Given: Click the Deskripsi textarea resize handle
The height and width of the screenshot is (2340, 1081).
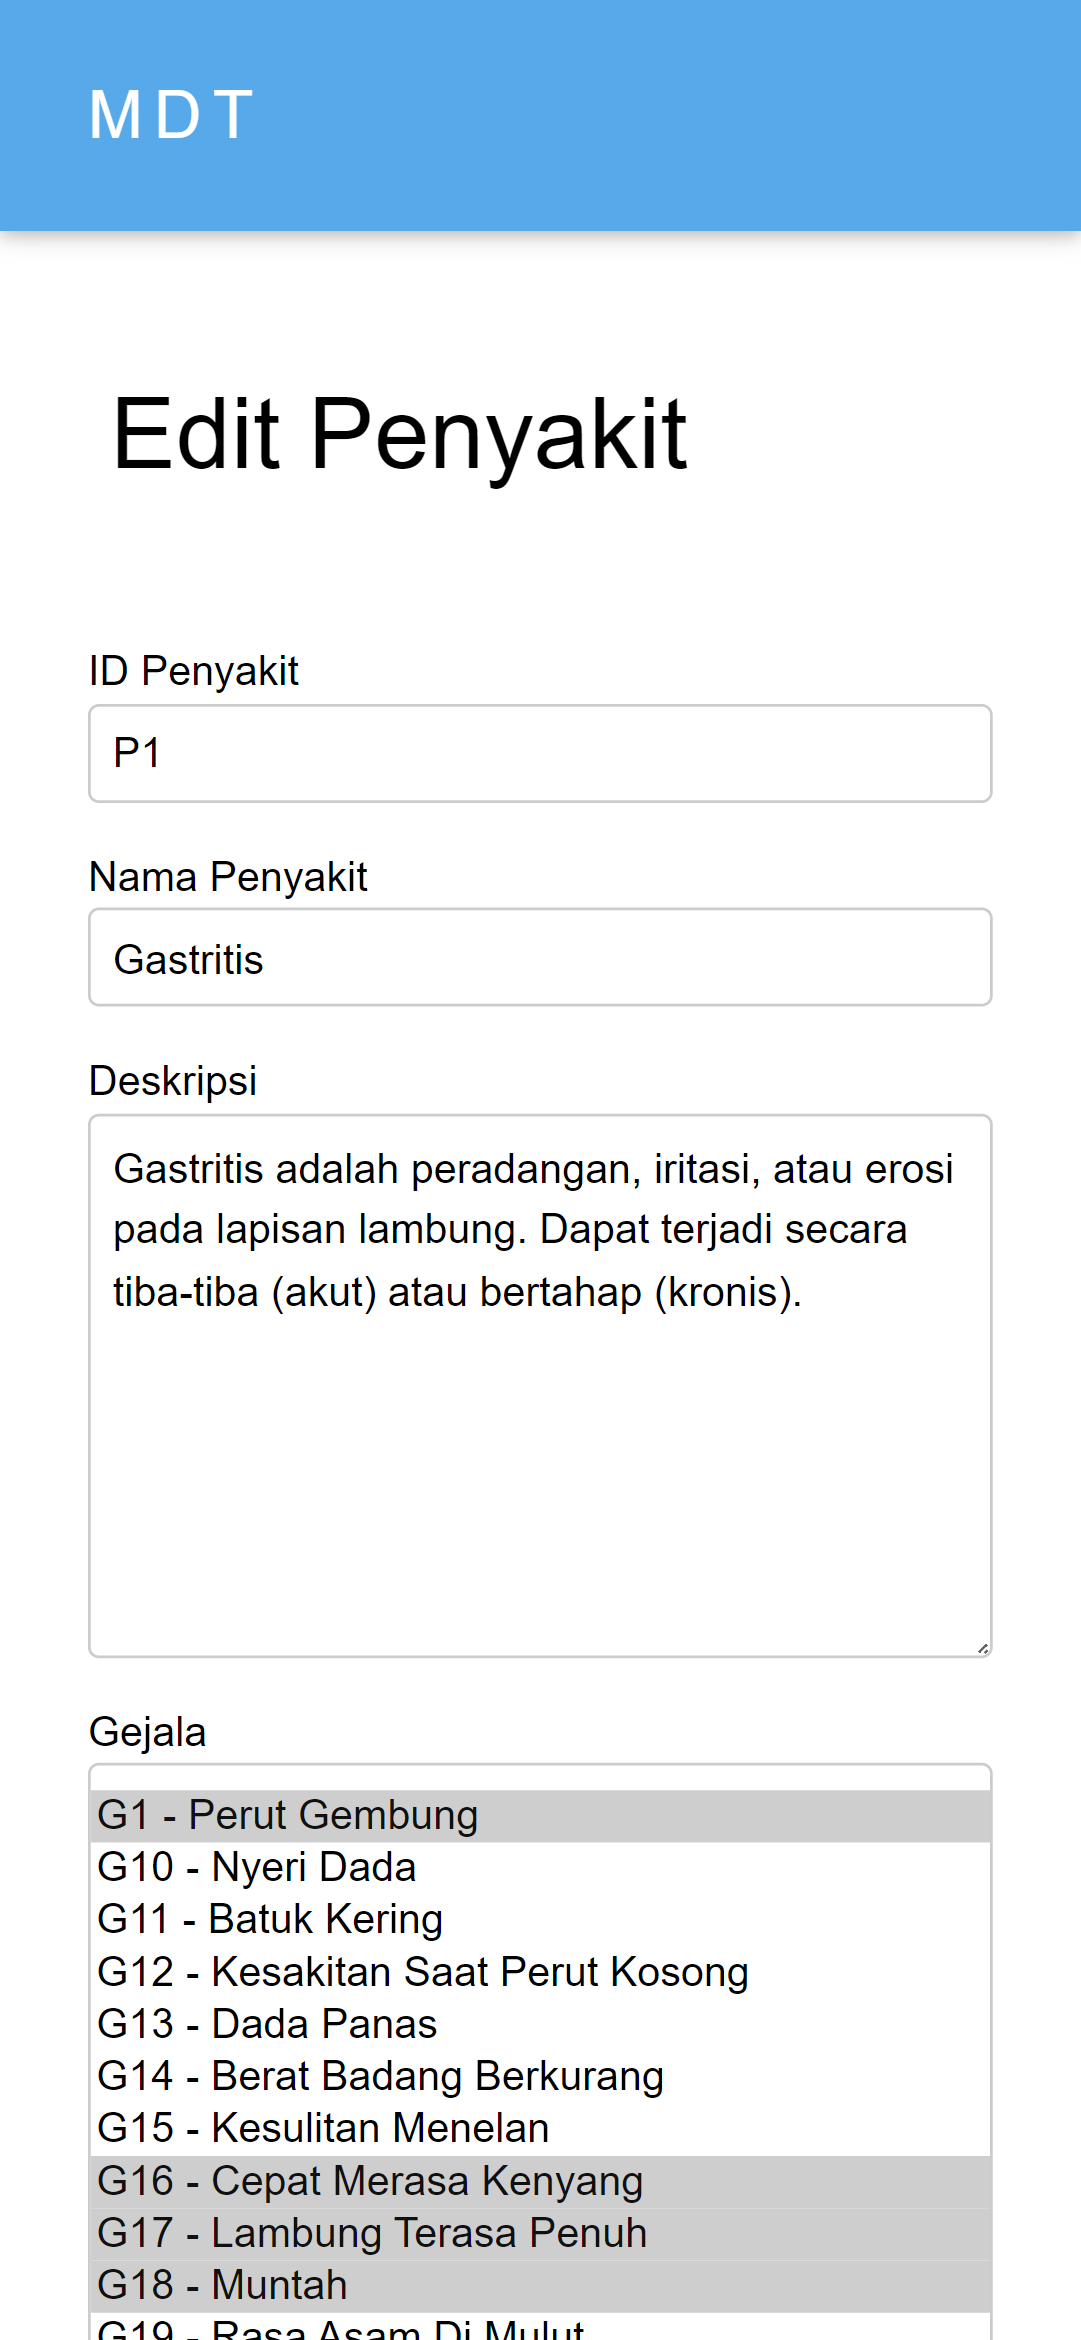Looking at the screenshot, I should point(983,1649).
